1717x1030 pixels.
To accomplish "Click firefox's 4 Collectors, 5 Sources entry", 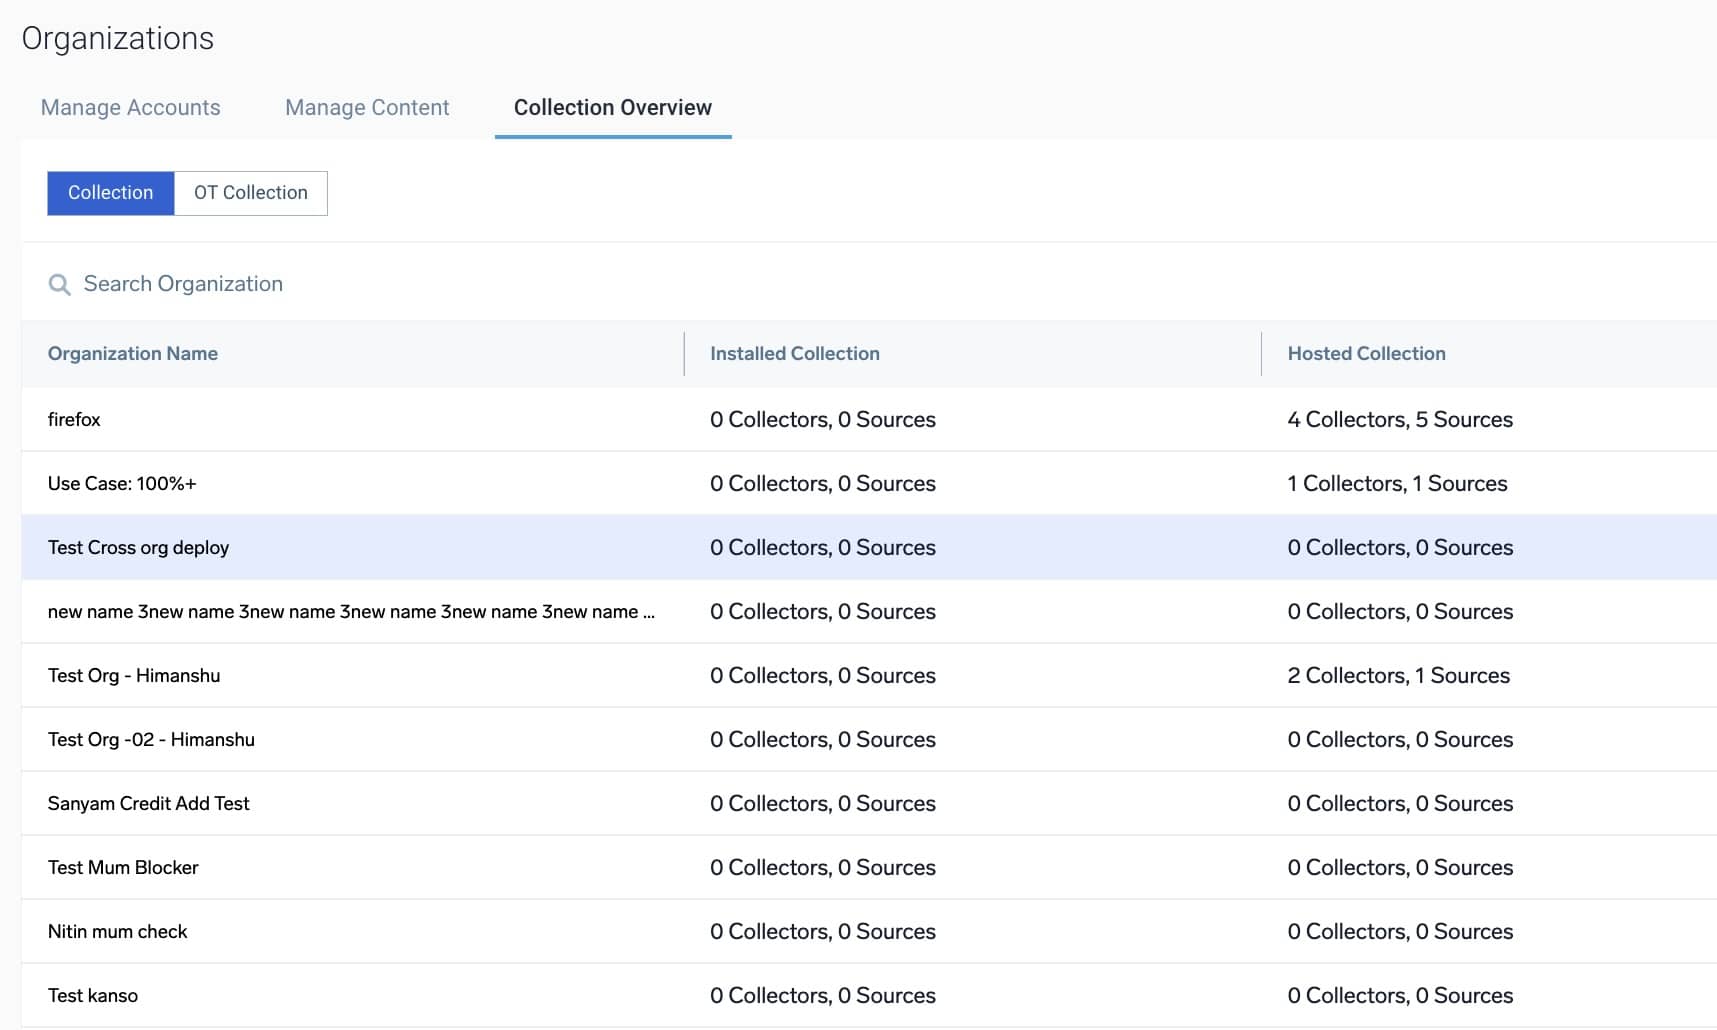I will pos(1399,419).
